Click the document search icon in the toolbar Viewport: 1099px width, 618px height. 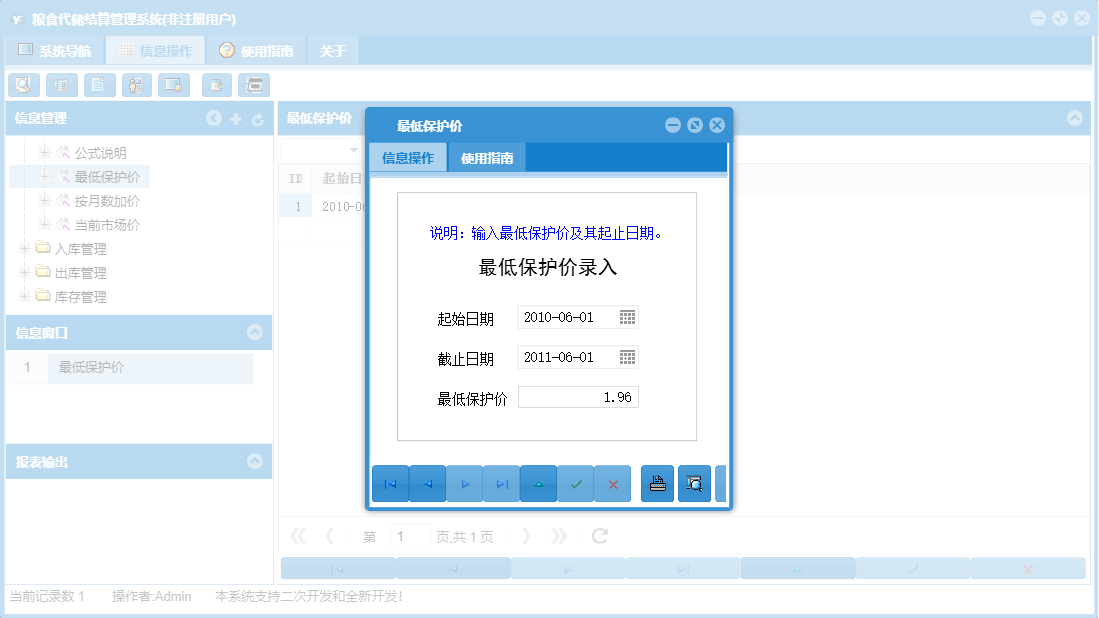coord(23,85)
